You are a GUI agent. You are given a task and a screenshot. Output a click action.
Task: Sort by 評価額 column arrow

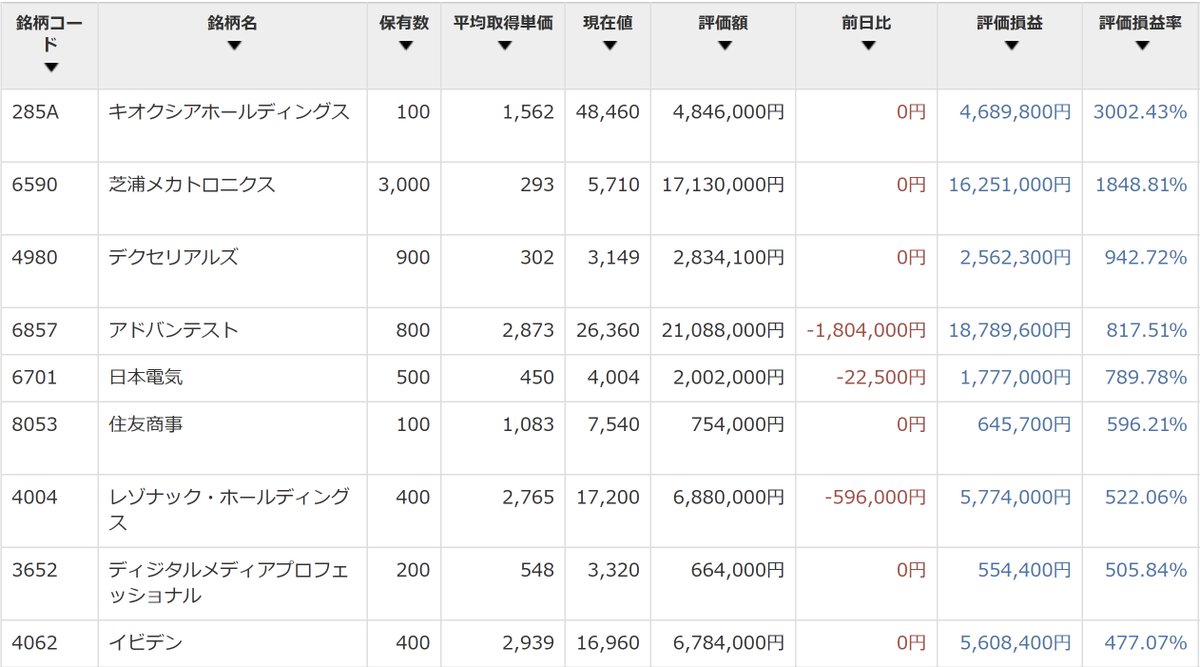pyautogui.click(x=723, y=45)
